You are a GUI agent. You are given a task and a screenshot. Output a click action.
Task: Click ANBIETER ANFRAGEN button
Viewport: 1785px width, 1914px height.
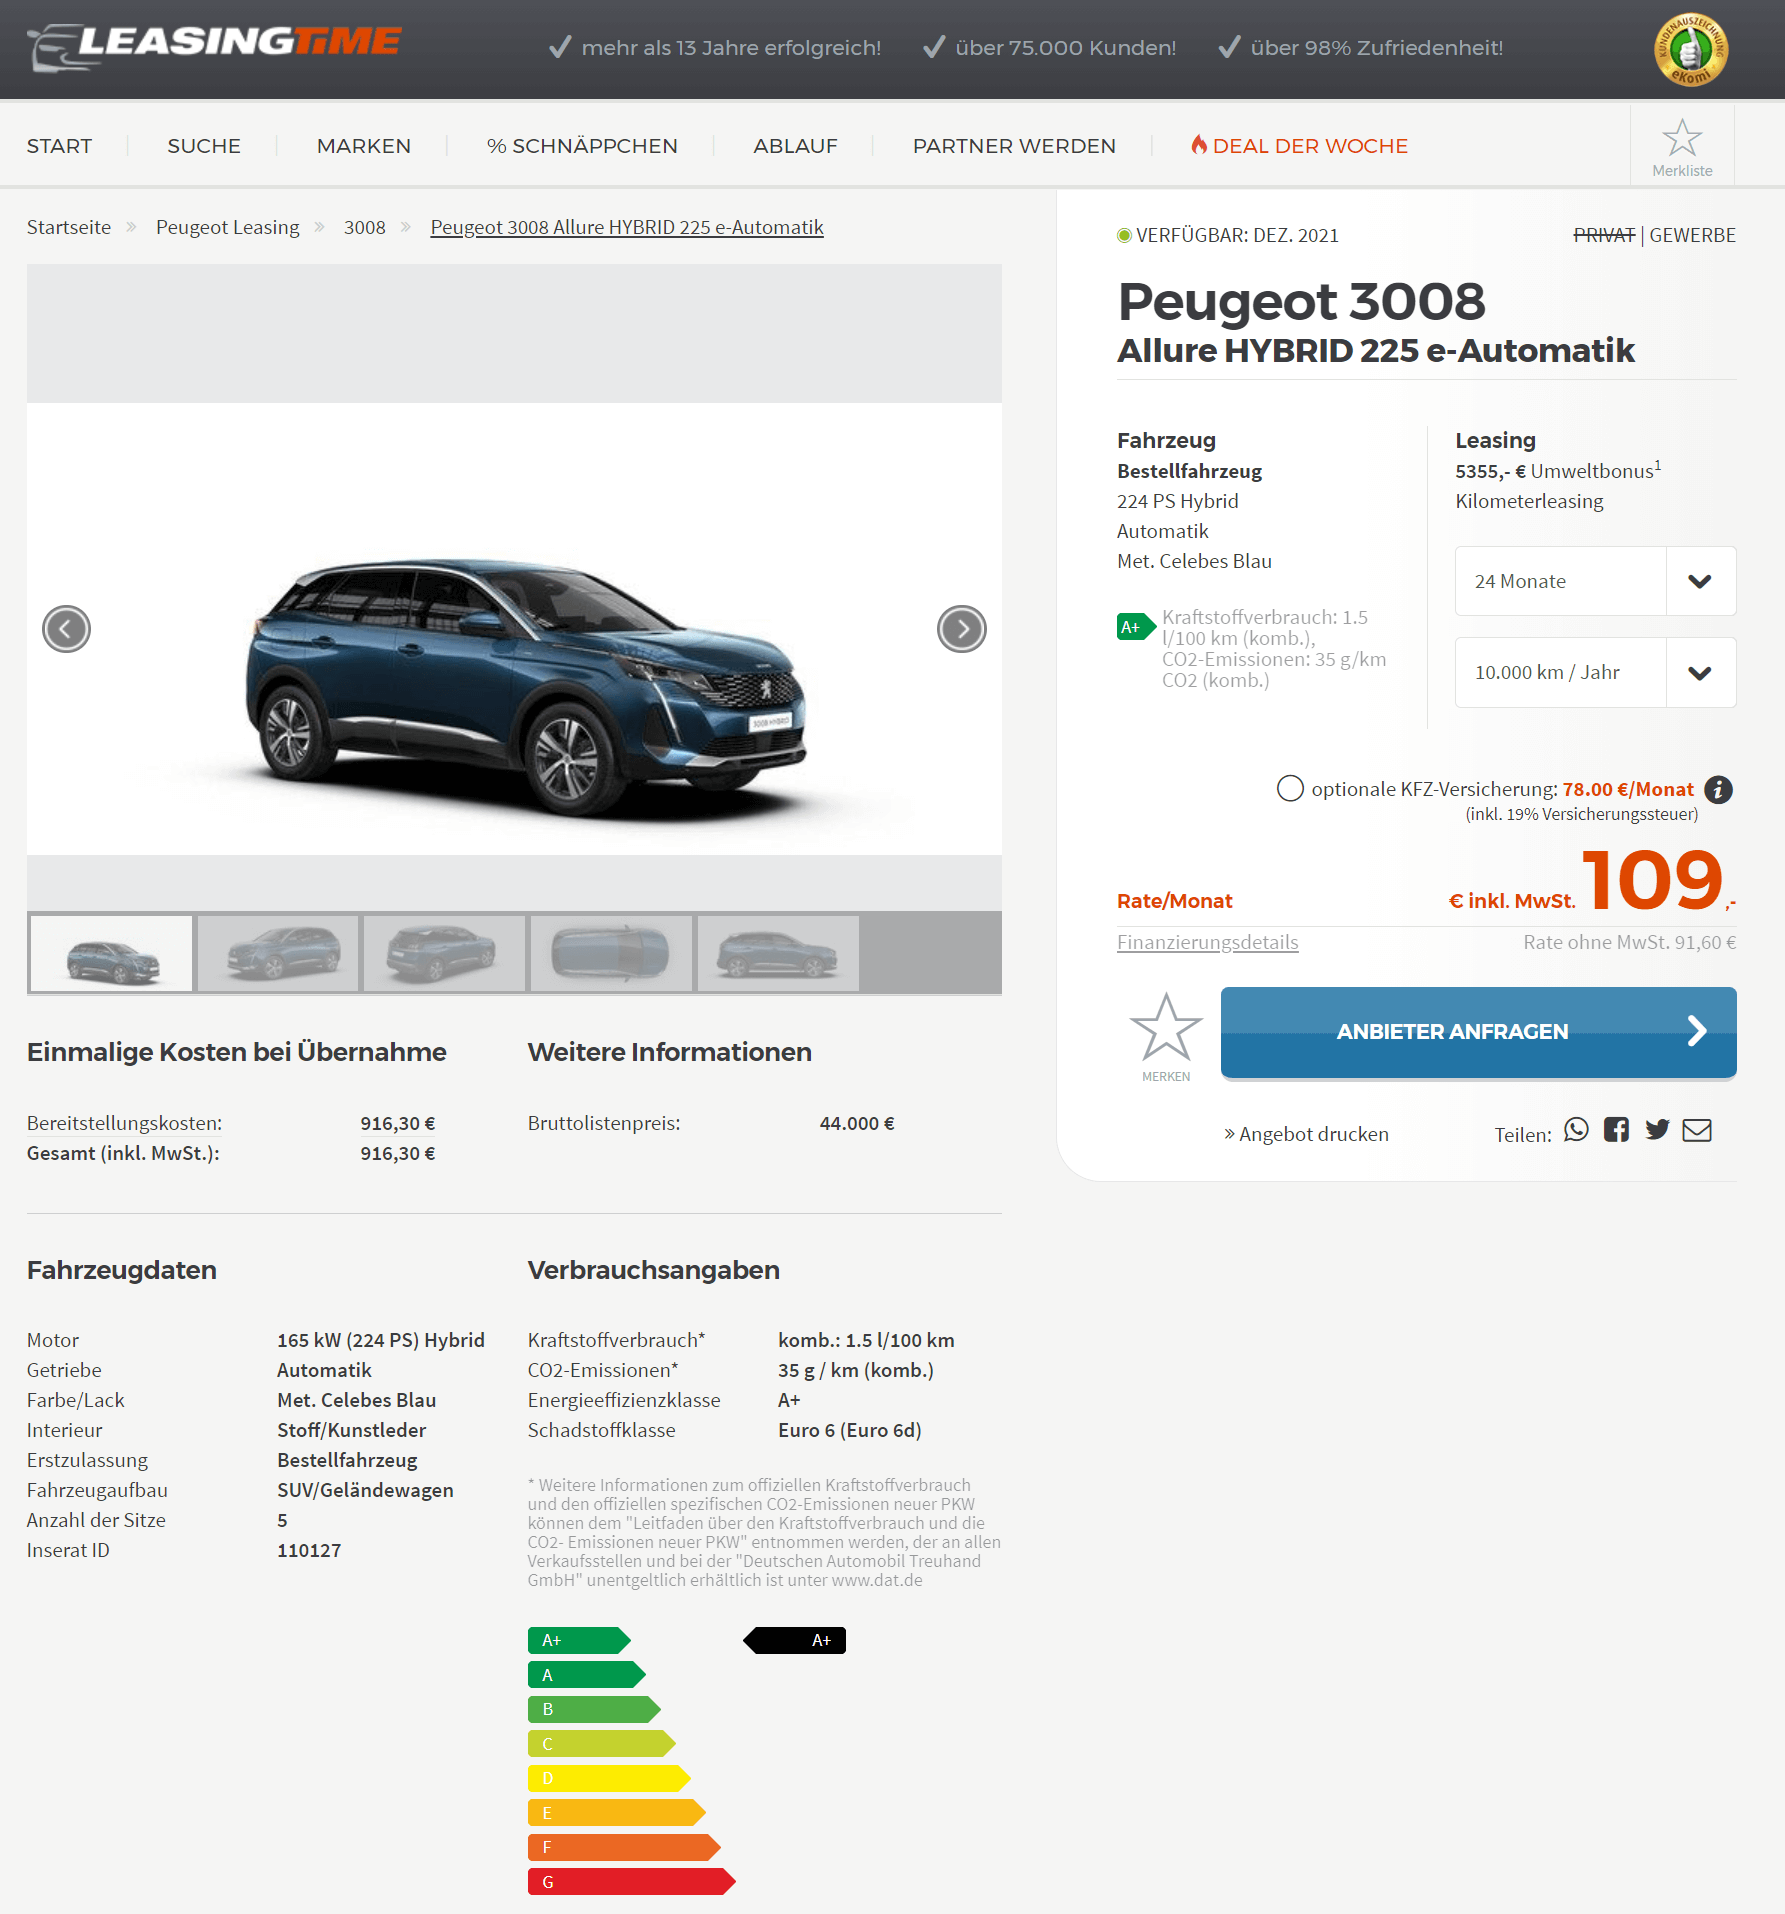[x=1478, y=1032]
